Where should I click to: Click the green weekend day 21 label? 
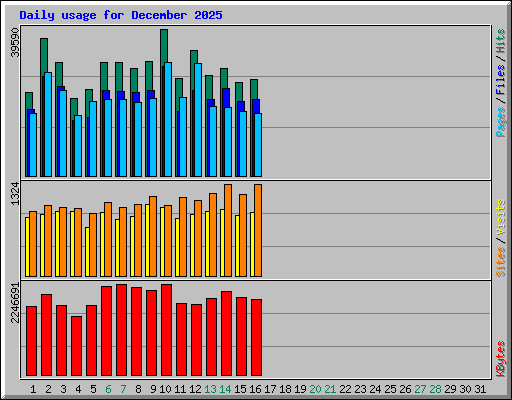point(330,389)
